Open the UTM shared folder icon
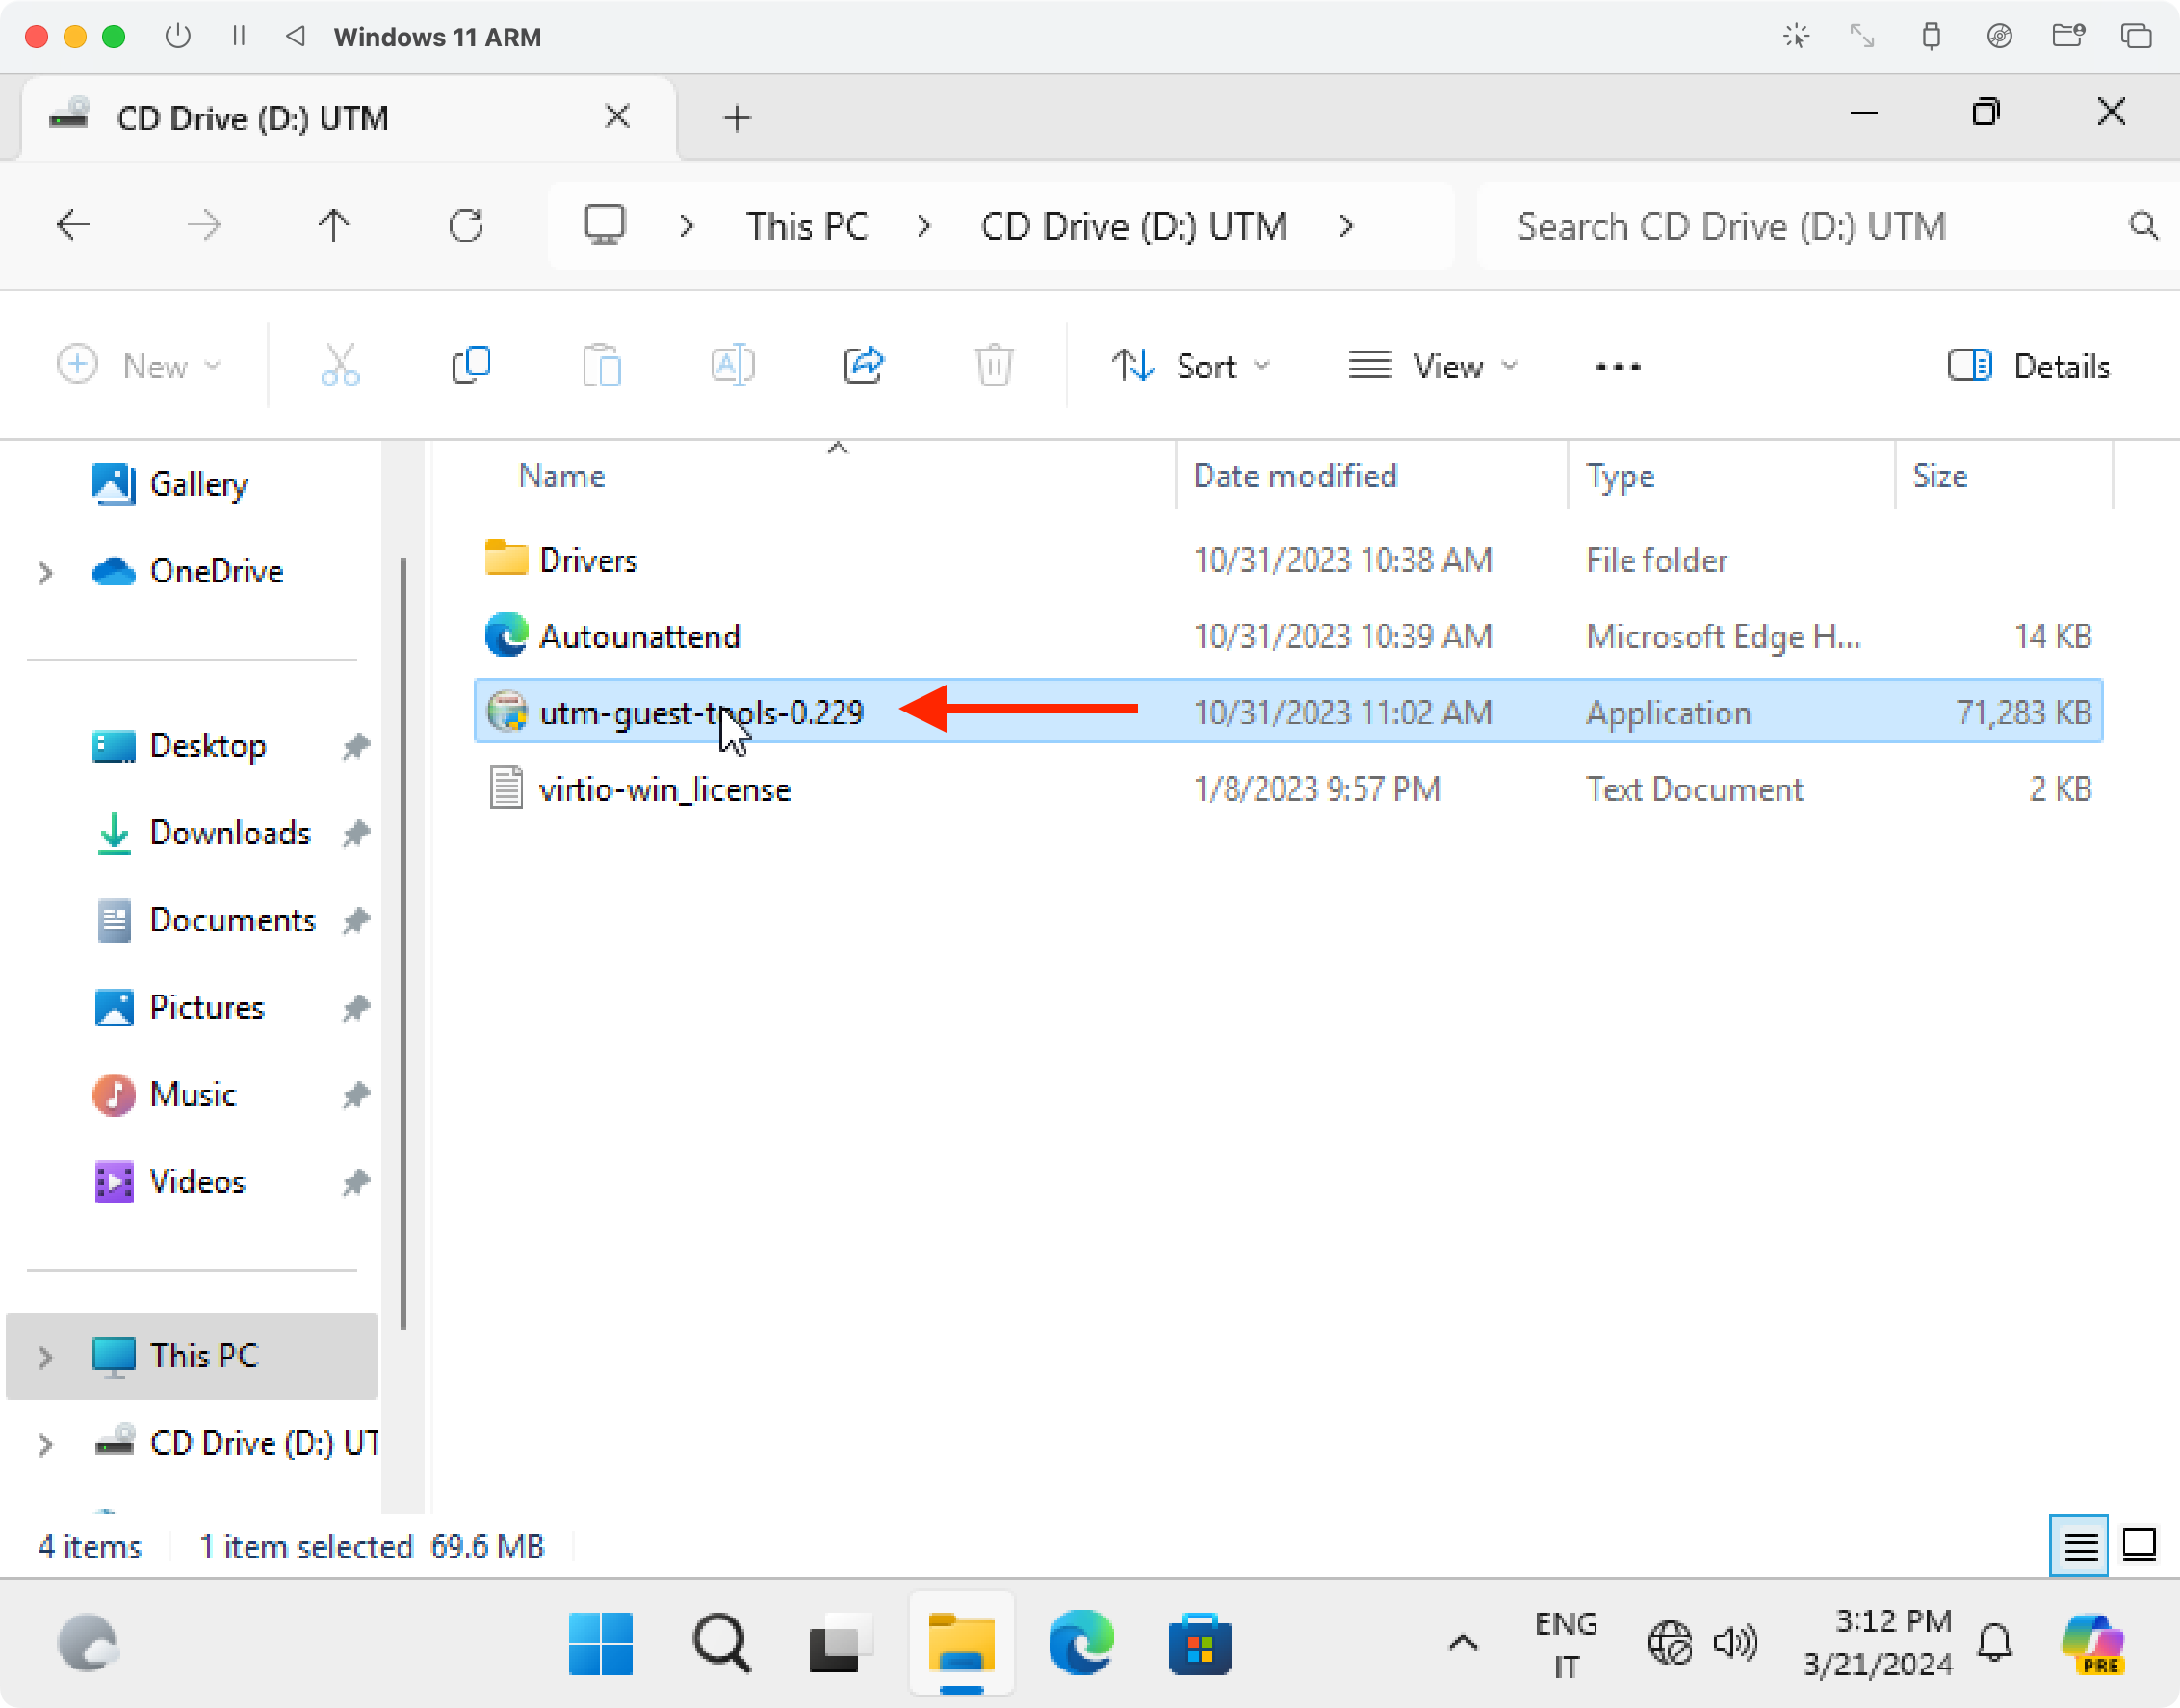 (2068, 37)
